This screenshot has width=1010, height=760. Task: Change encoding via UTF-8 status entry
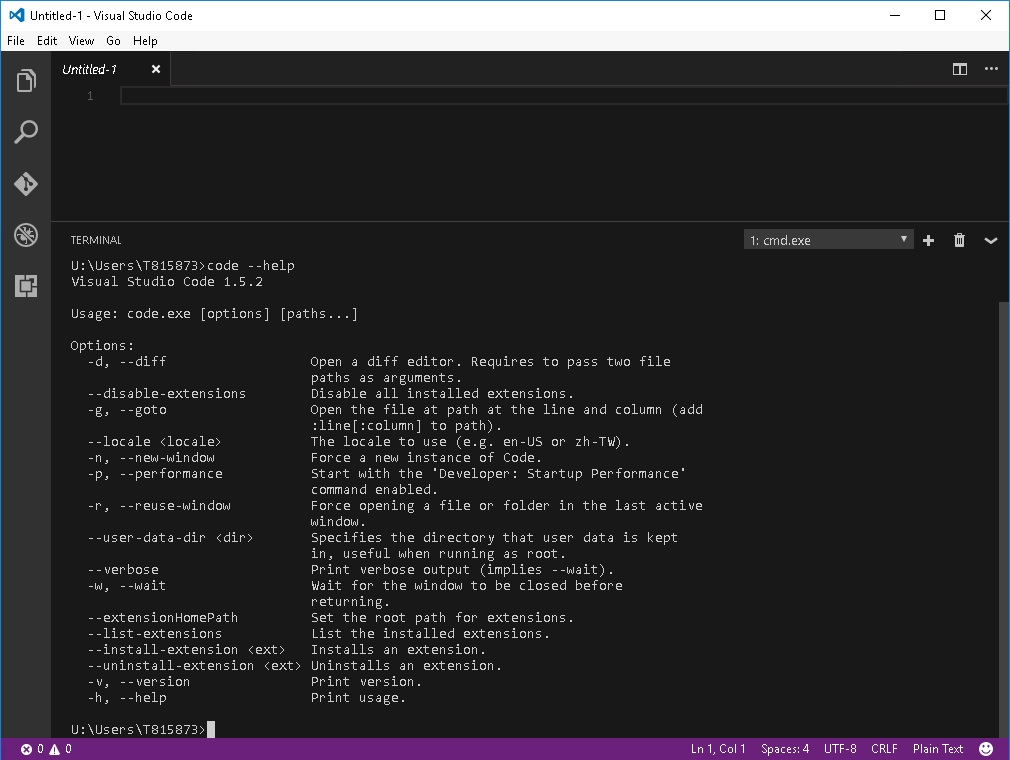840,748
